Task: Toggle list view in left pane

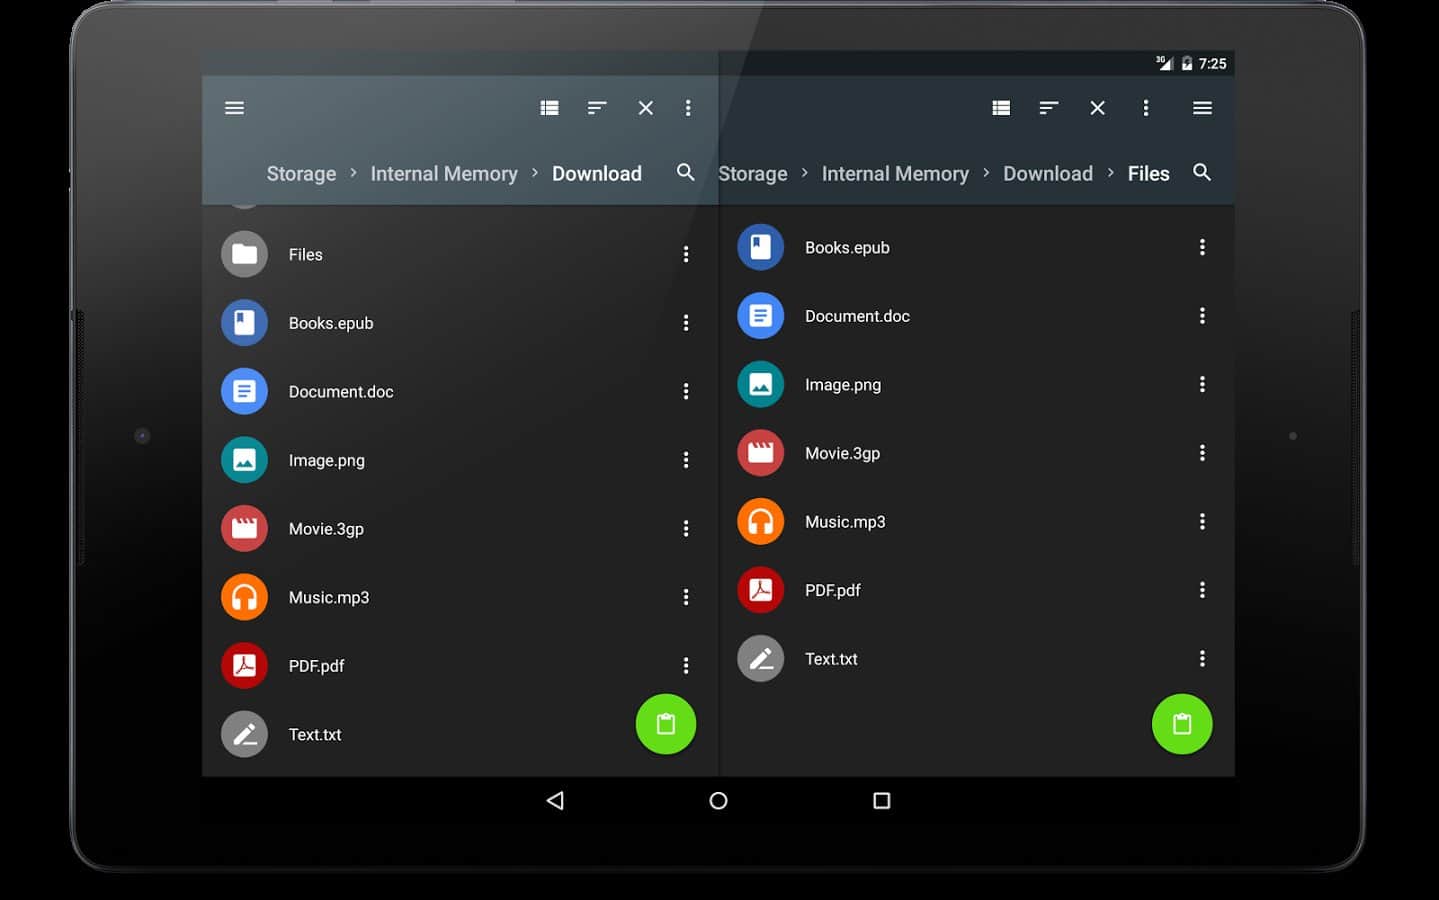Action: 549,108
